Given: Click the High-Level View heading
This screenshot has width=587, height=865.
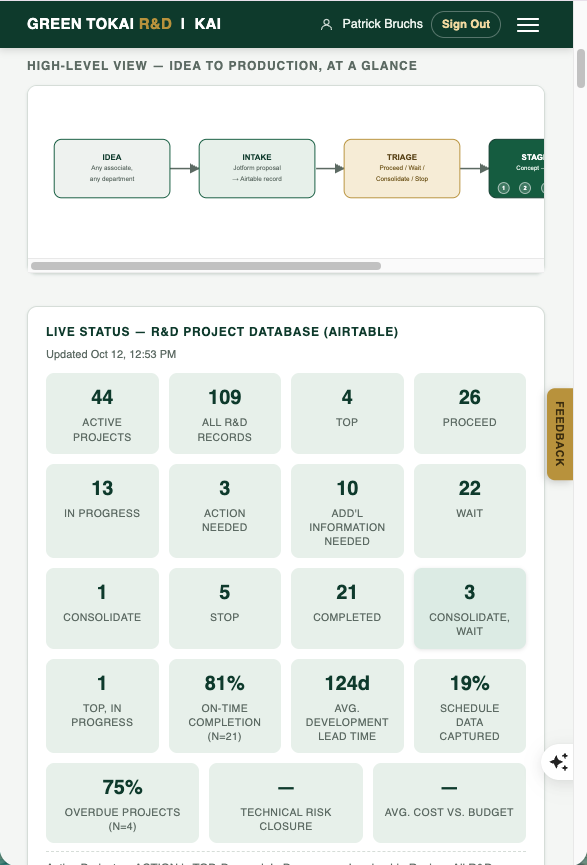Looking at the screenshot, I should (x=222, y=66).
